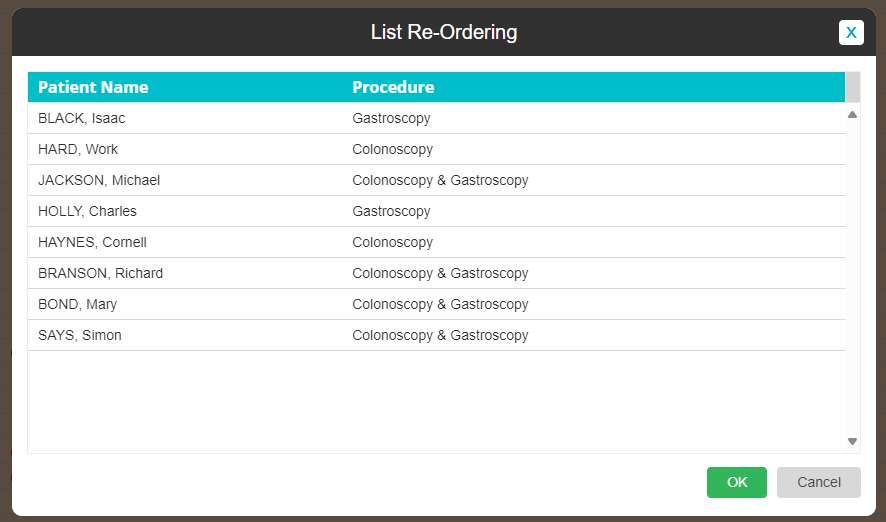The image size is (886, 522).
Task: Click Gastroscopy procedure for Isaac Black
Action: [391, 118]
